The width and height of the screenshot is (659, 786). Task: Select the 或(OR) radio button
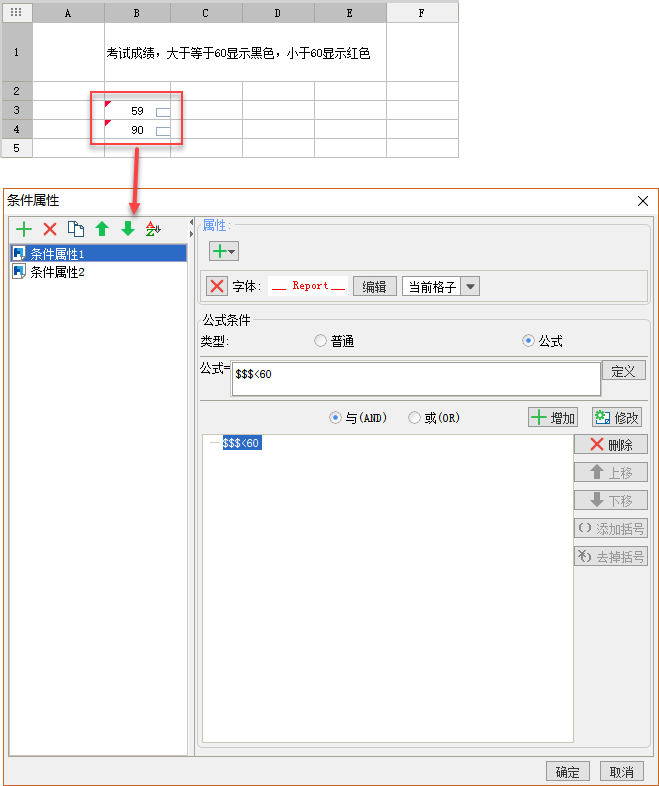tap(414, 418)
